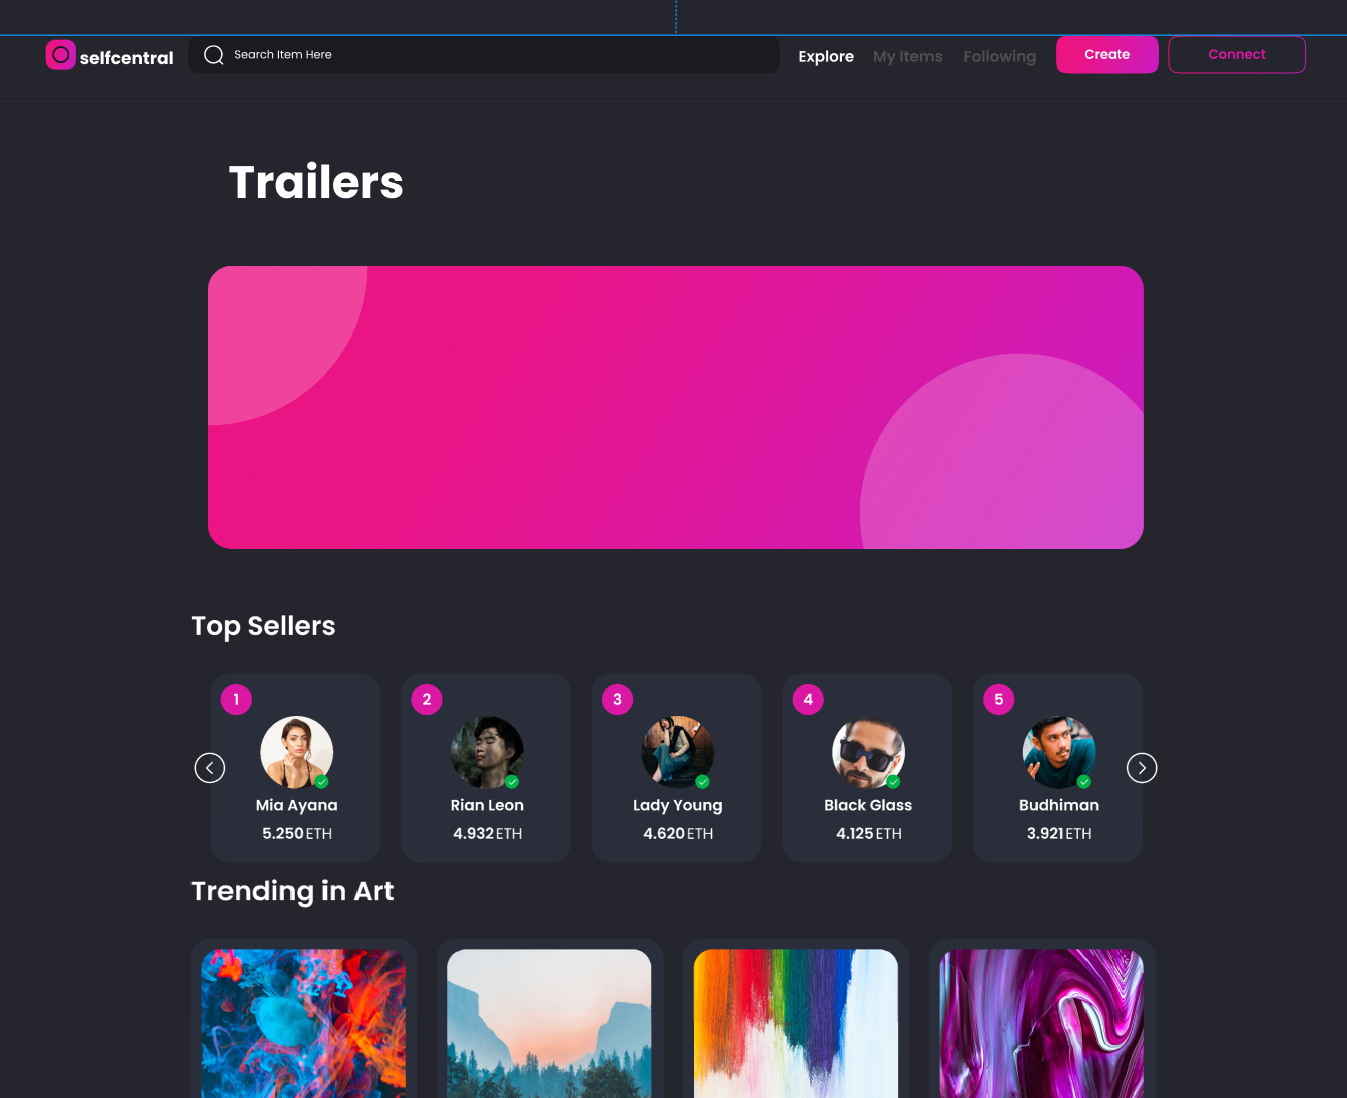
Task: Click rank 1 badge on seller card
Action: click(236, 699)
